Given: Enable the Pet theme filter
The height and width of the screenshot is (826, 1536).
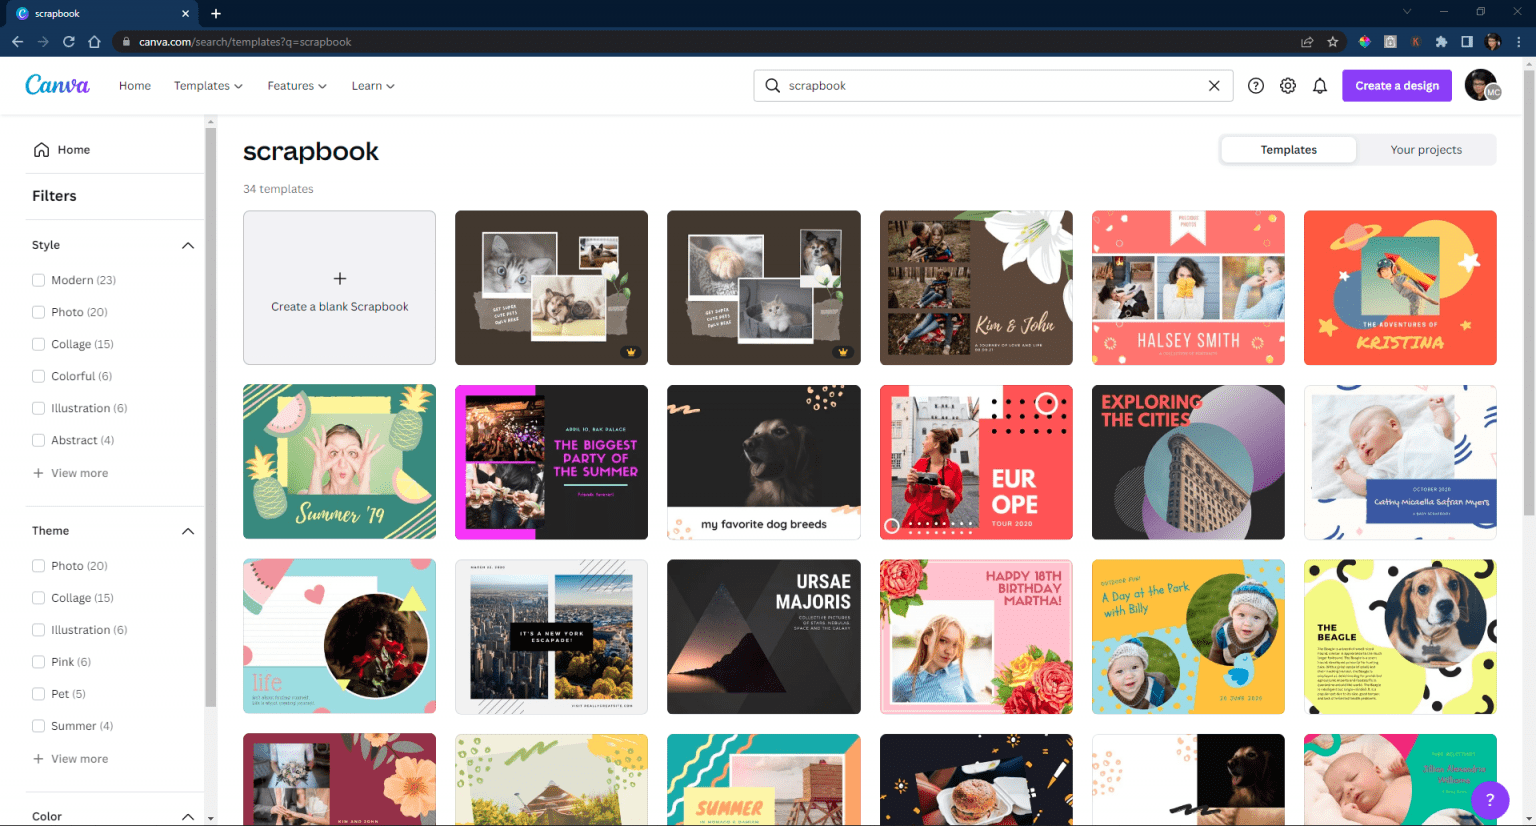Looking at the screenshot, I should (x=38, y=694).
